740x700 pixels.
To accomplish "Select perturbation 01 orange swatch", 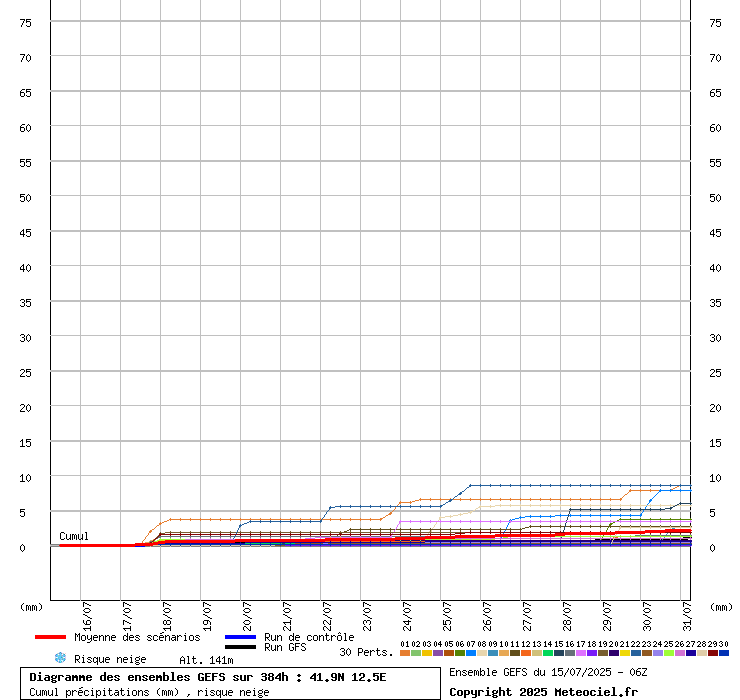I will point(405,653).
